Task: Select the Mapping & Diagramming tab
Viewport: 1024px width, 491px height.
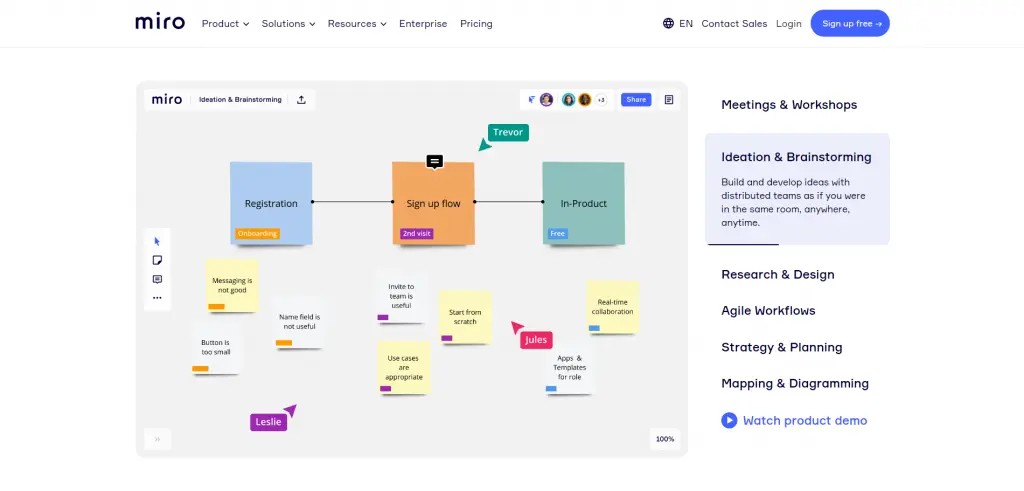Action: (x=795, y=383)
